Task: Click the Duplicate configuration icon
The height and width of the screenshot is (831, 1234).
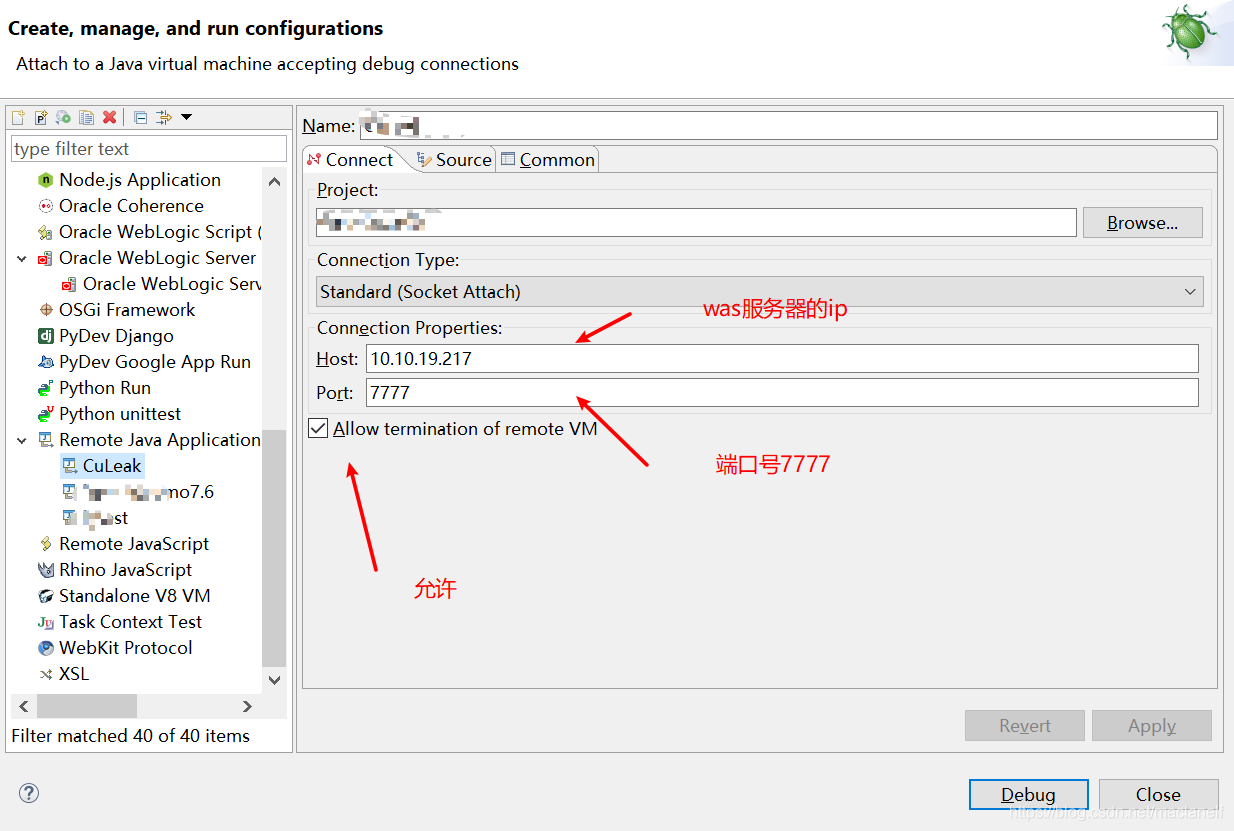Action: pos(87,118)
